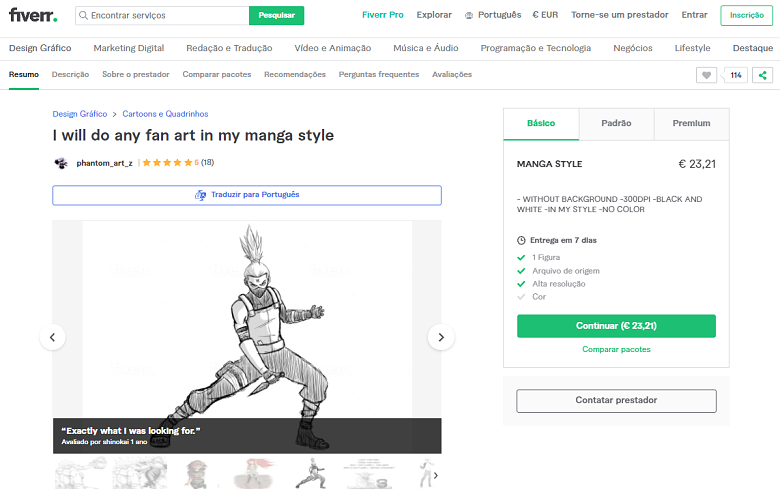Screen dimensions: 780x498
Task: Favorite this gig with heart icon
Action: pyautogui.click(x=706, y=75)
